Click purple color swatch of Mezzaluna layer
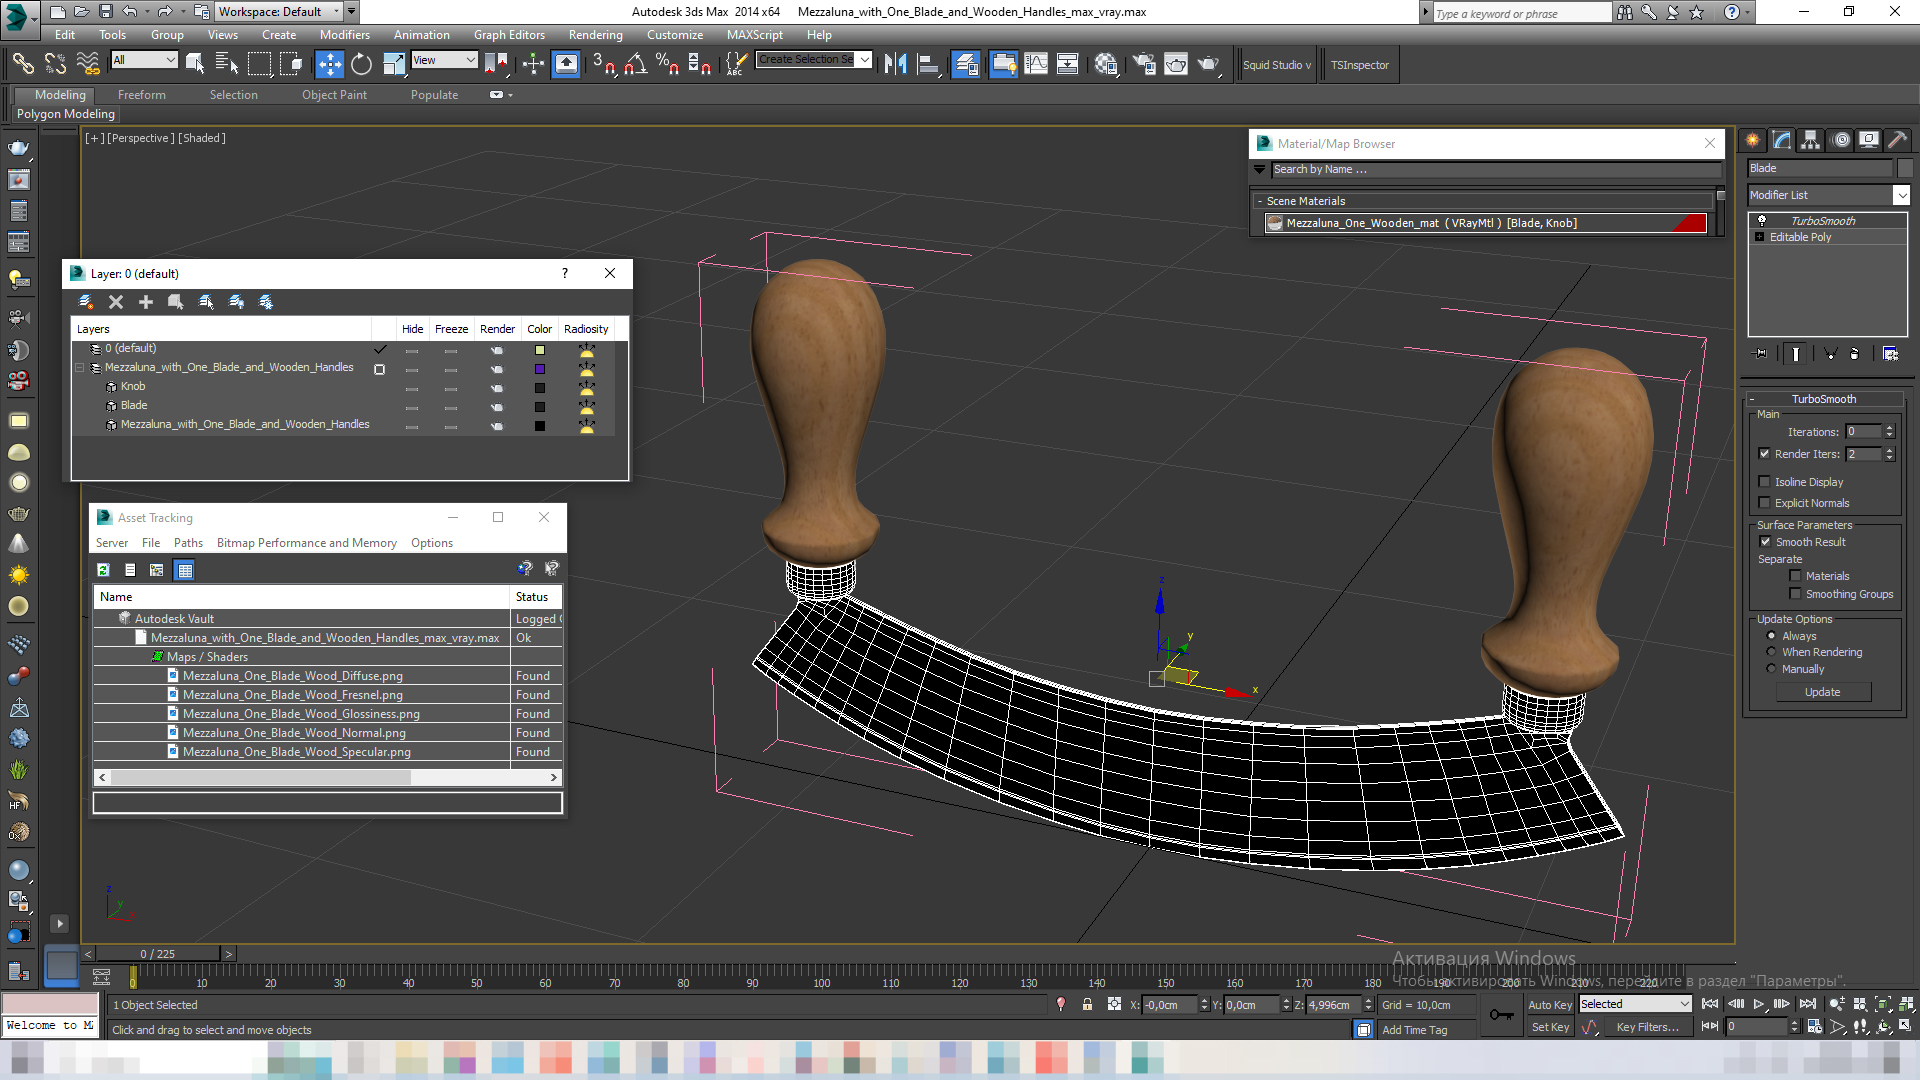The width and height of the screenshot is (1920, 1080). point(540,369)
